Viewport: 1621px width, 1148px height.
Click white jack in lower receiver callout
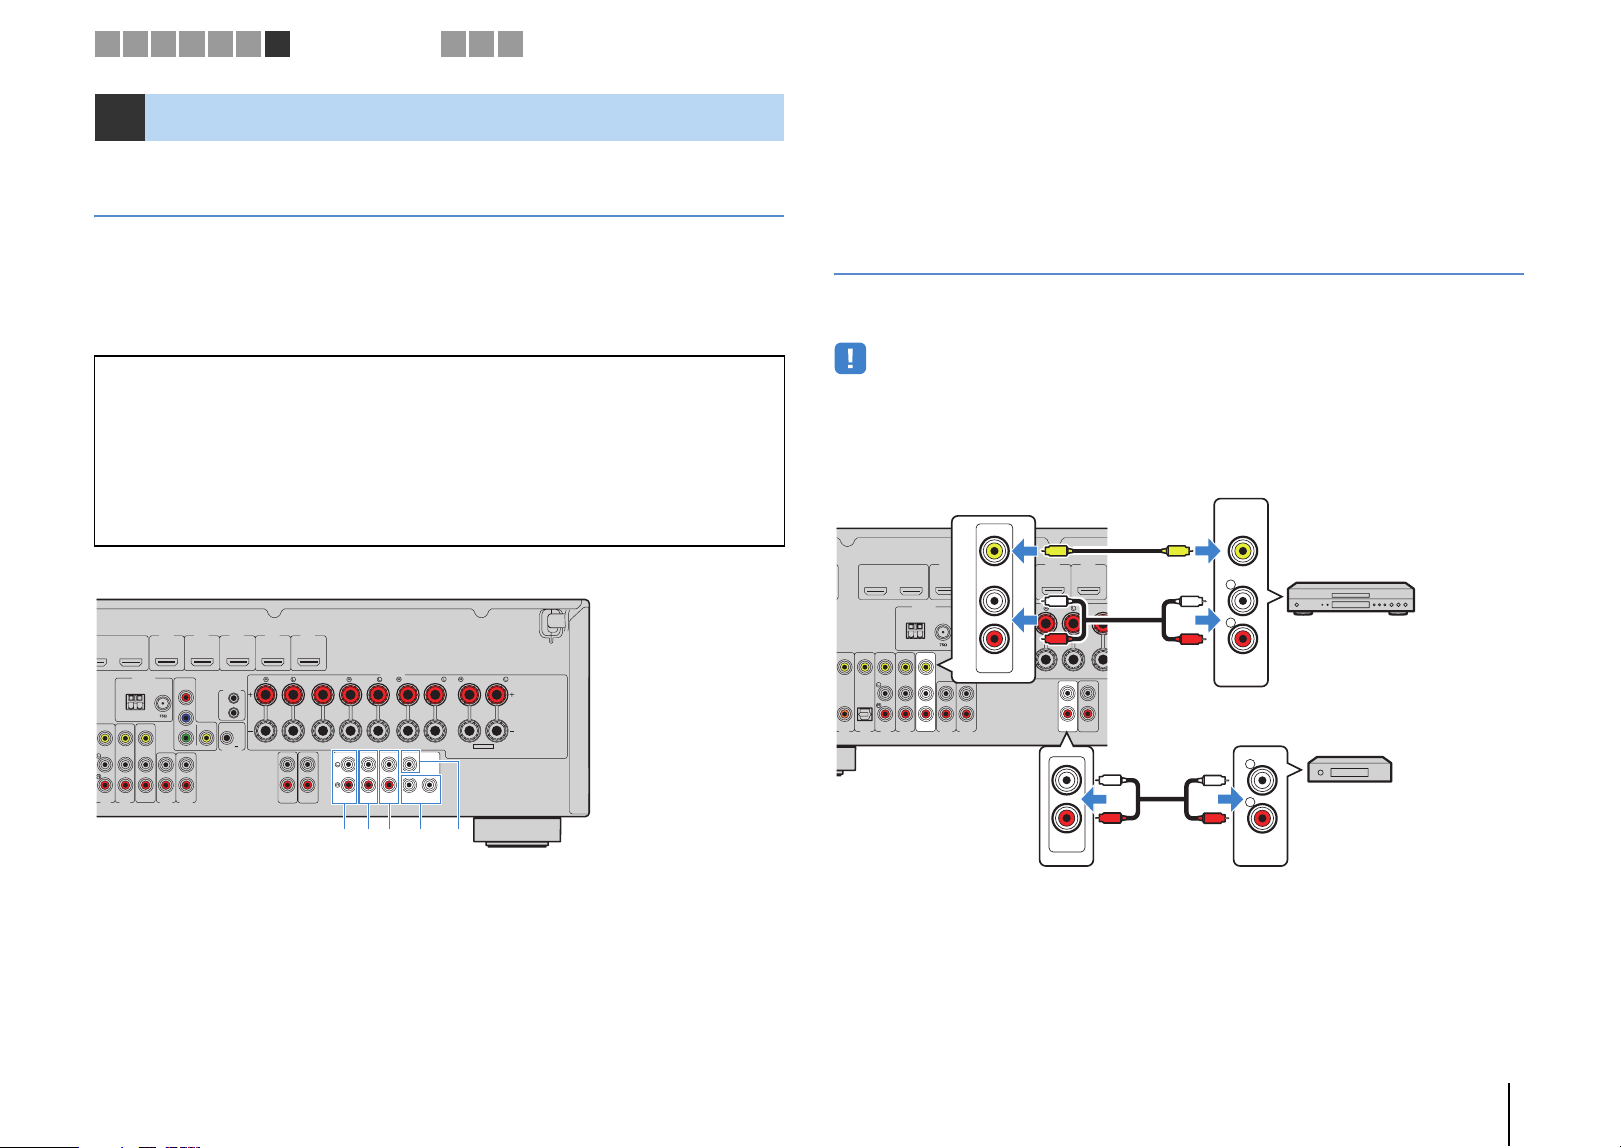pyautogui.click(x=1067, y=779)
